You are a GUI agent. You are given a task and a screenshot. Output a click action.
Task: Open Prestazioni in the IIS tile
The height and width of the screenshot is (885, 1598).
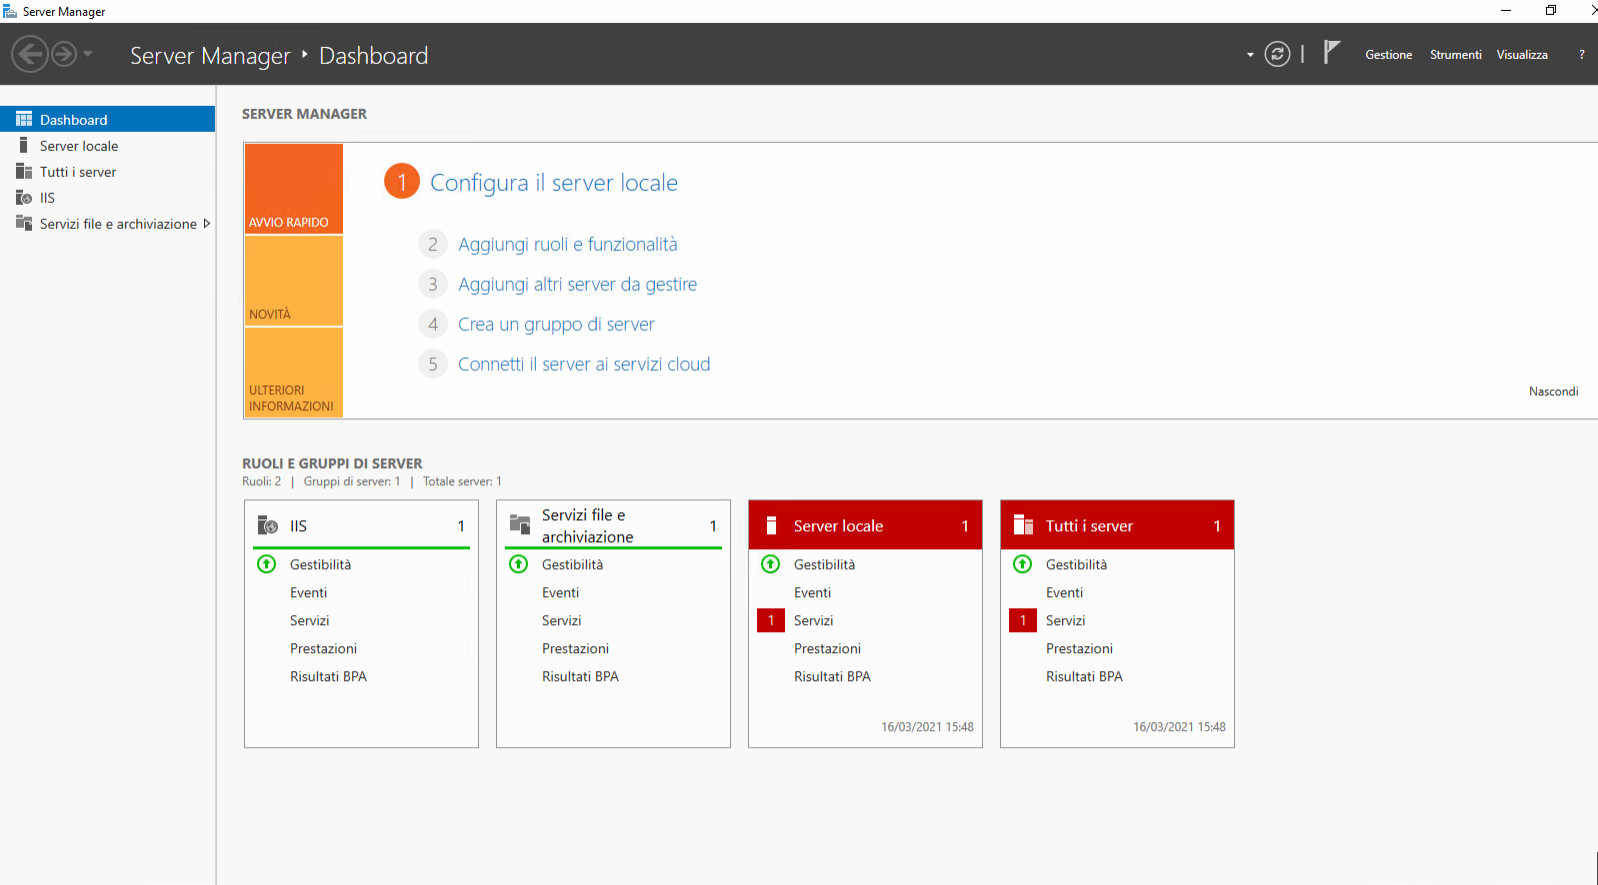323,649
